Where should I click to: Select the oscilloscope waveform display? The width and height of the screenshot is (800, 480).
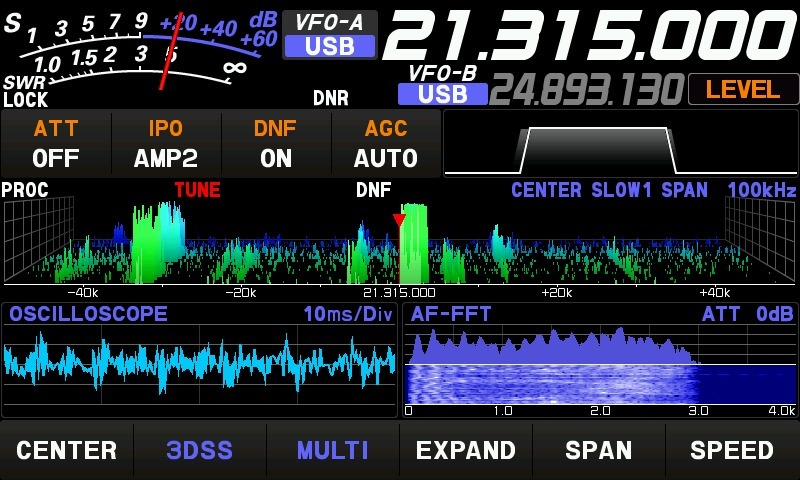(199, 367)
